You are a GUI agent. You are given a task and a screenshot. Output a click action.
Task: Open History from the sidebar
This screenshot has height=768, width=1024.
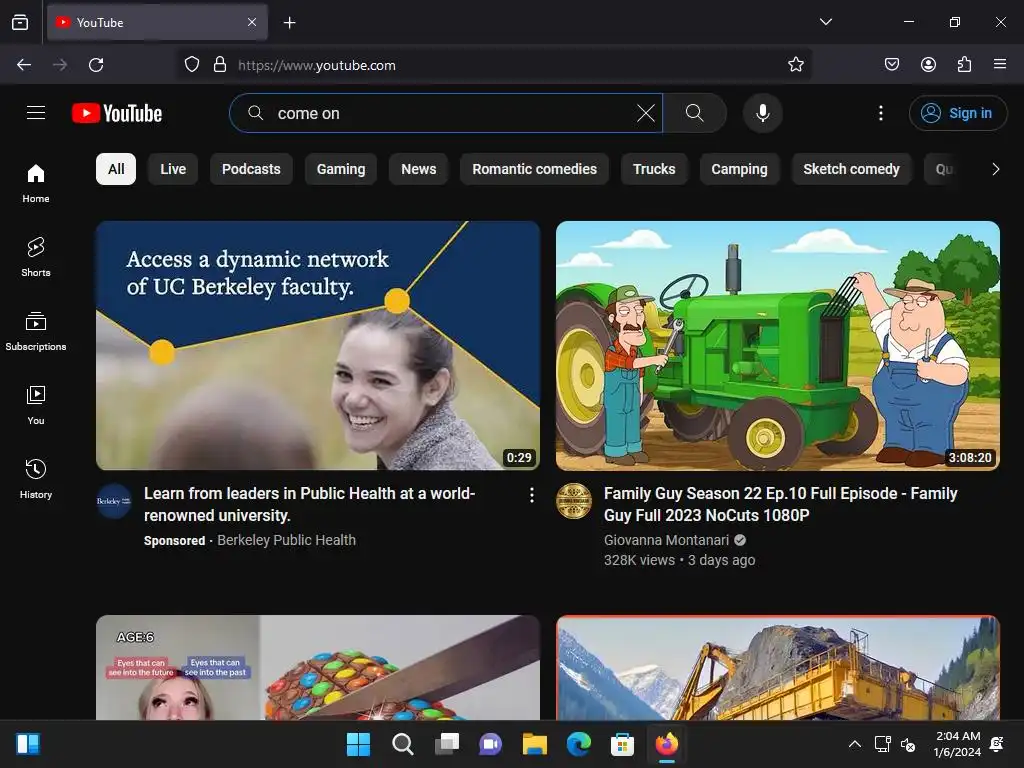[x=36, y=479]
